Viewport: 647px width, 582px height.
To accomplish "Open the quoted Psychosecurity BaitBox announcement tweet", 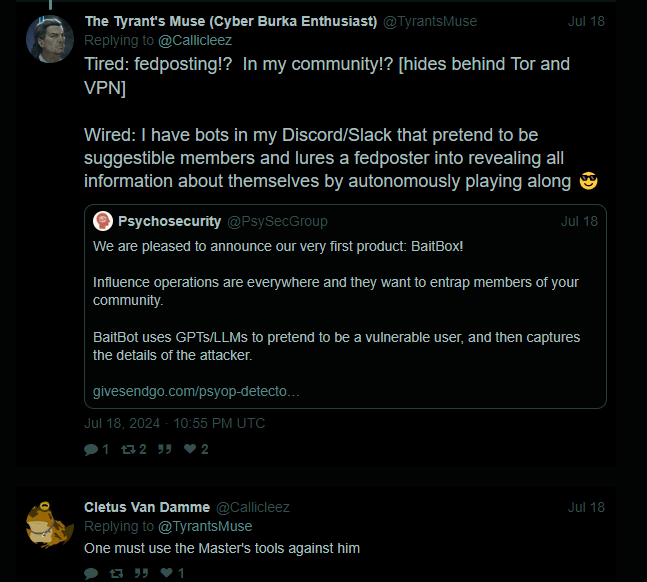I will (345, 306).
